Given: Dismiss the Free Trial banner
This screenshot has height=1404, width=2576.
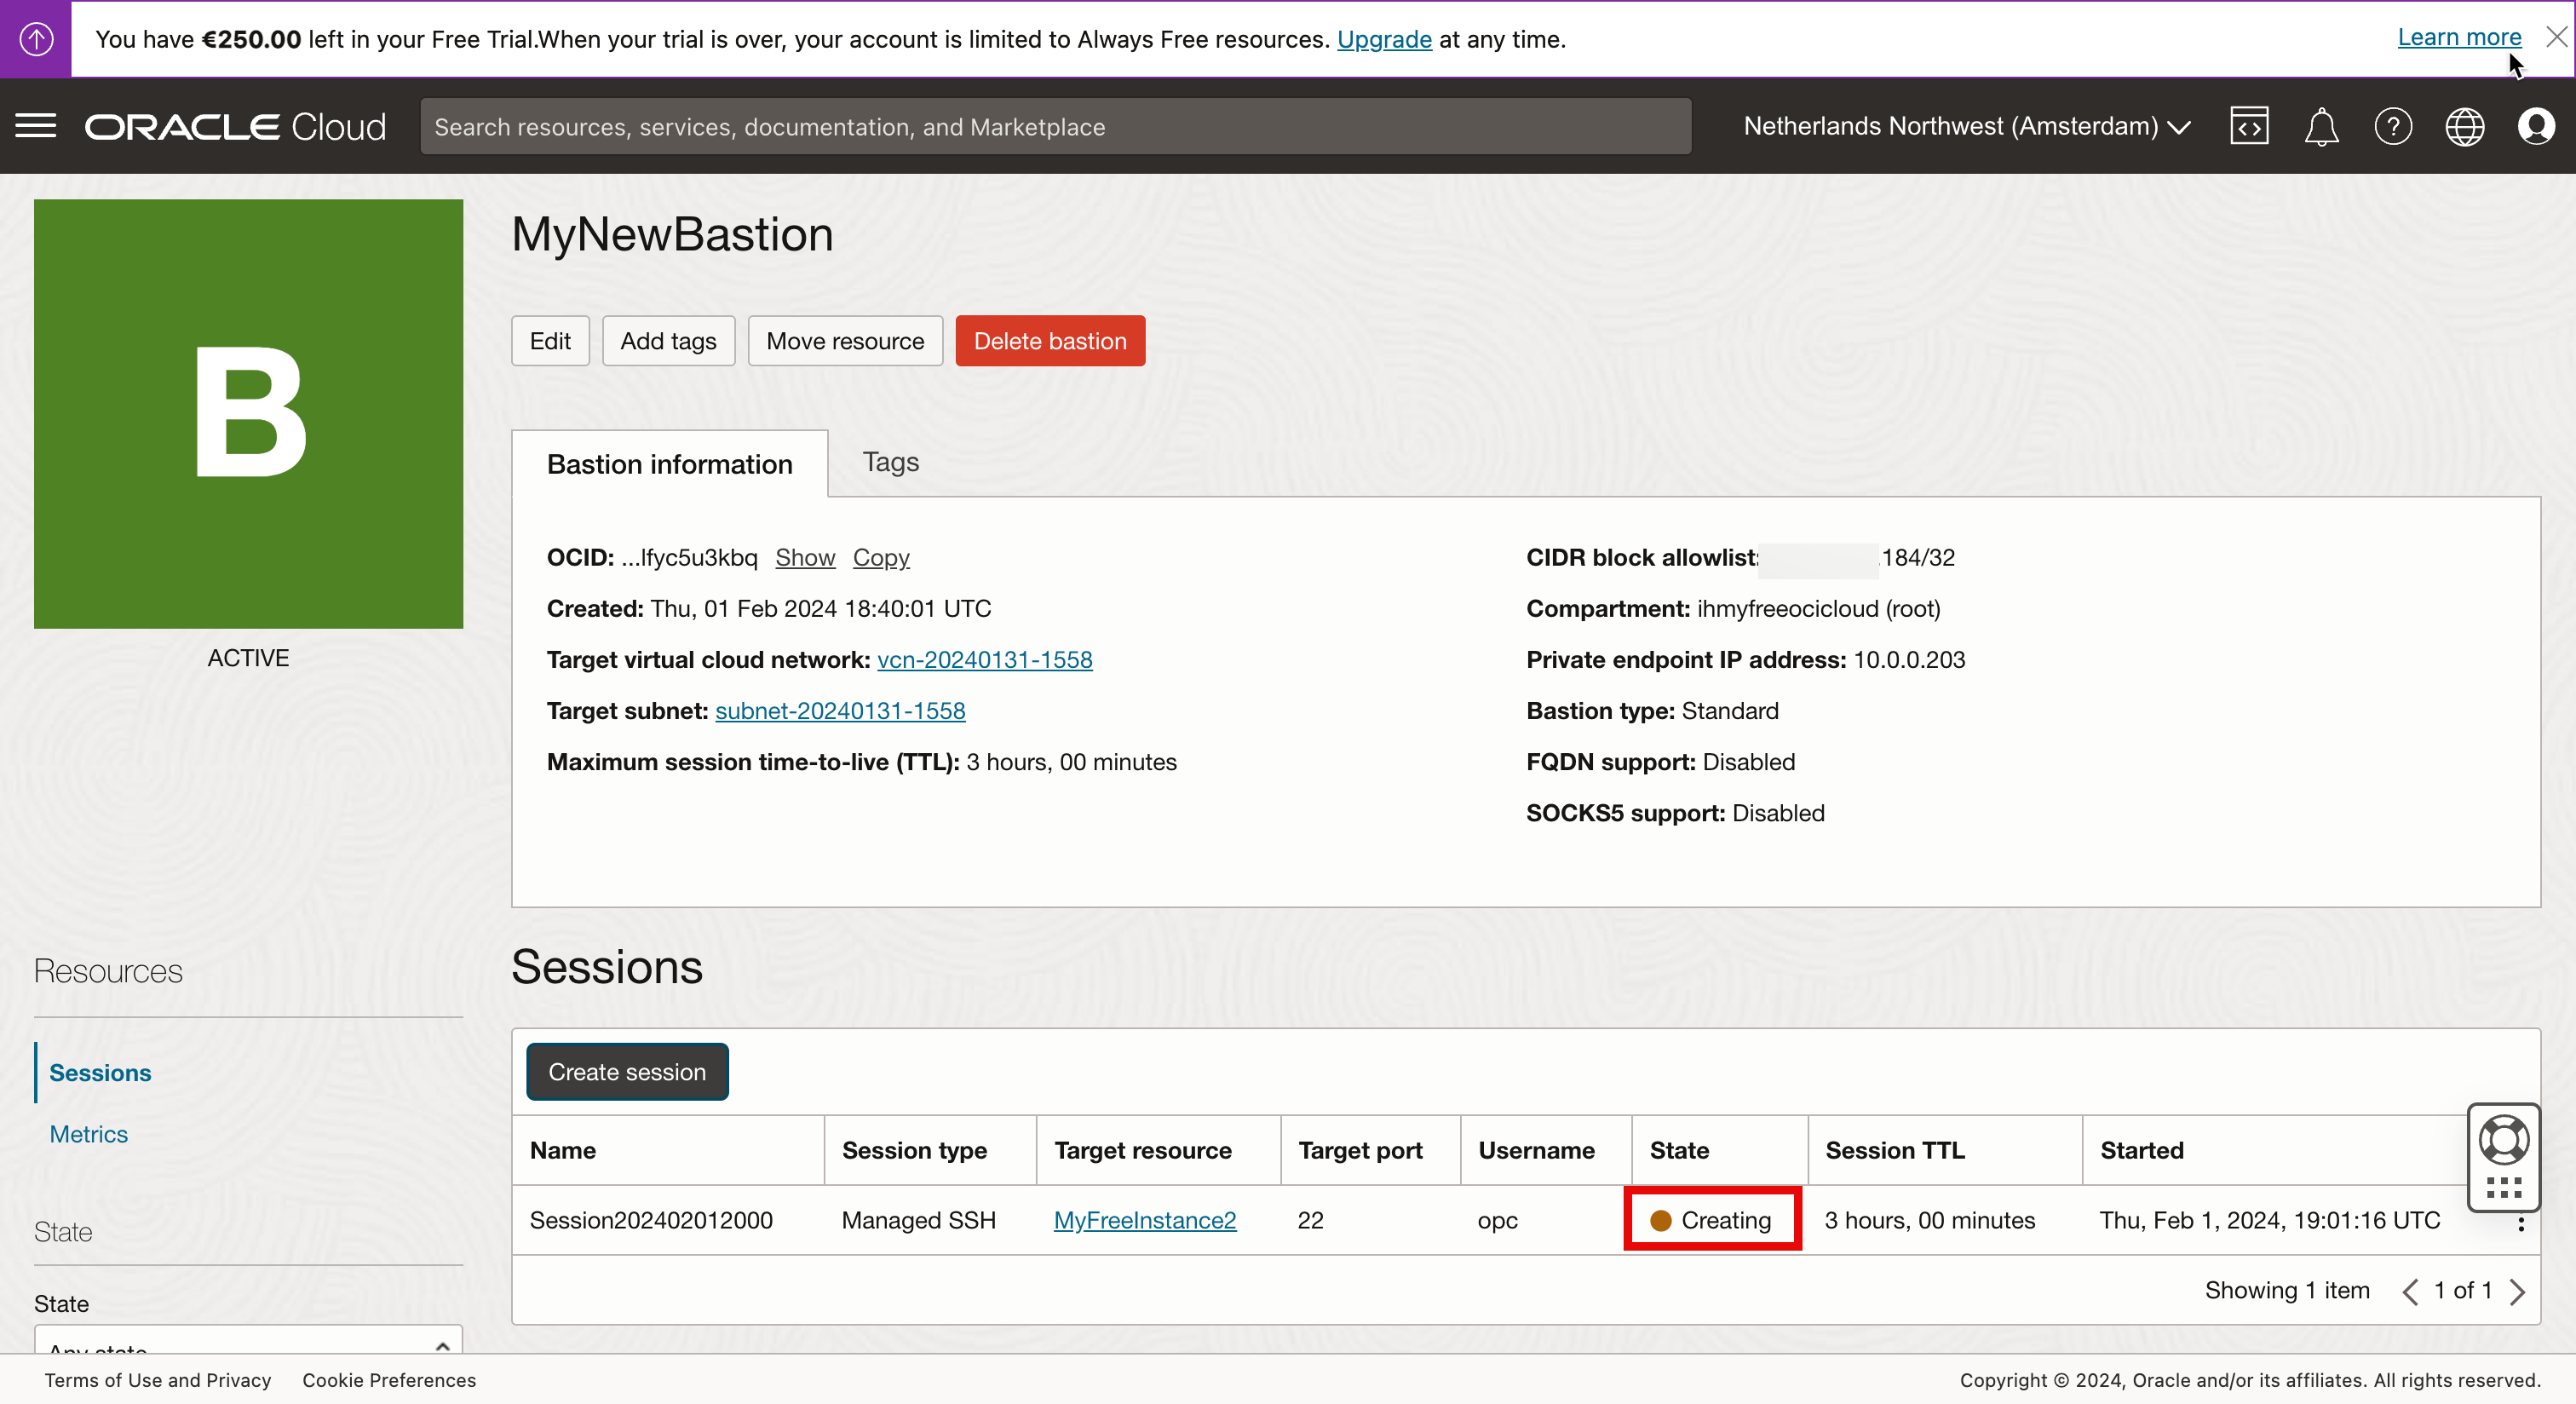Looking at the screenshot, I should 2556,37.
